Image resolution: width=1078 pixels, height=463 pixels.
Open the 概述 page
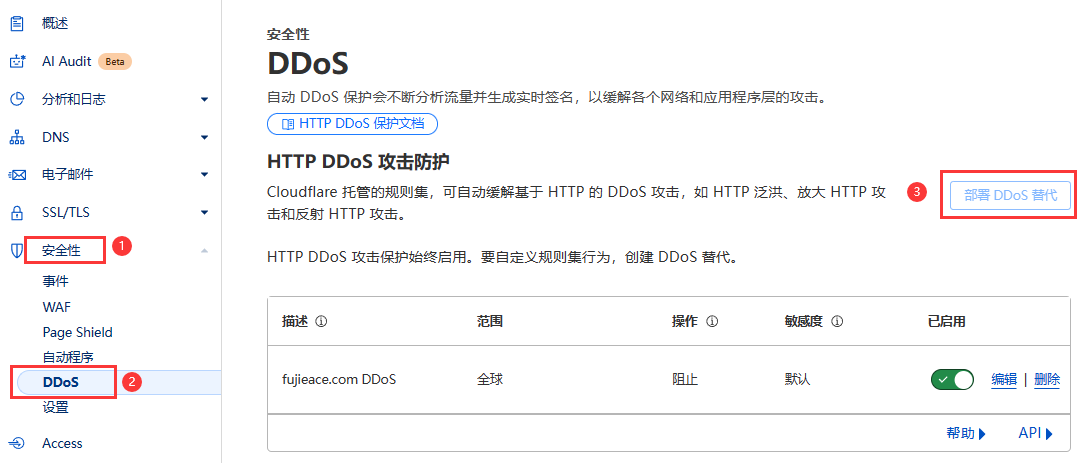55,24
